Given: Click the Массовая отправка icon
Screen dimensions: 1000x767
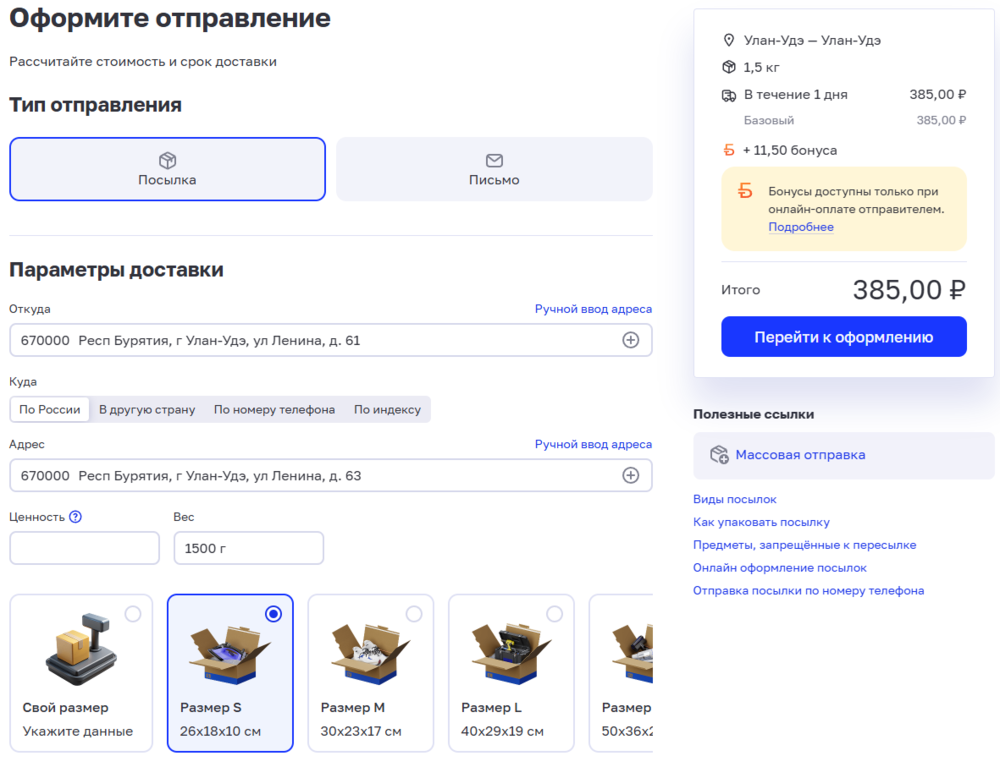Looking at the screenshot, I should point(717,455).
